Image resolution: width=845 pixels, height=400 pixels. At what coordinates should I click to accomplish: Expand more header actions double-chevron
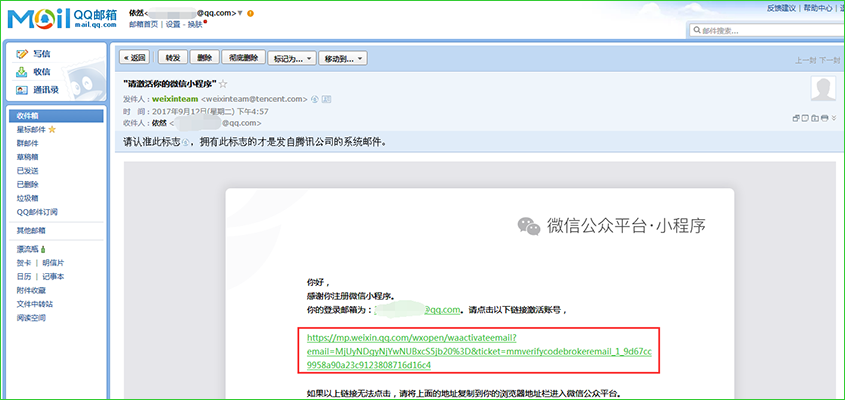[832, 119]
